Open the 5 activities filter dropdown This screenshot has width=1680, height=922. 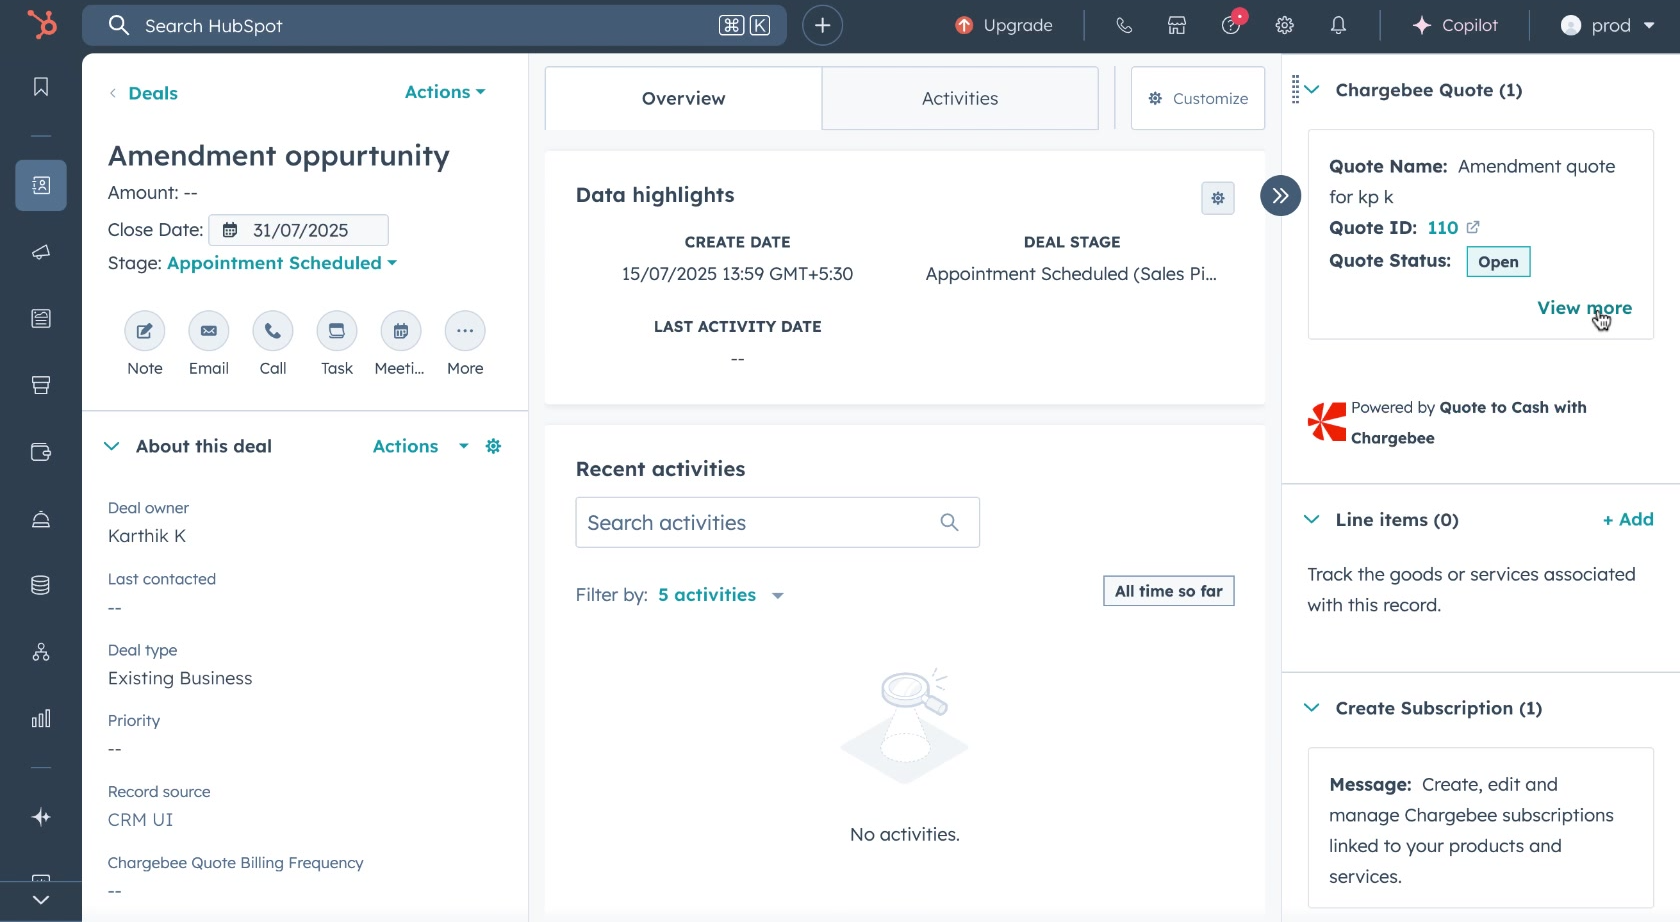720,595
